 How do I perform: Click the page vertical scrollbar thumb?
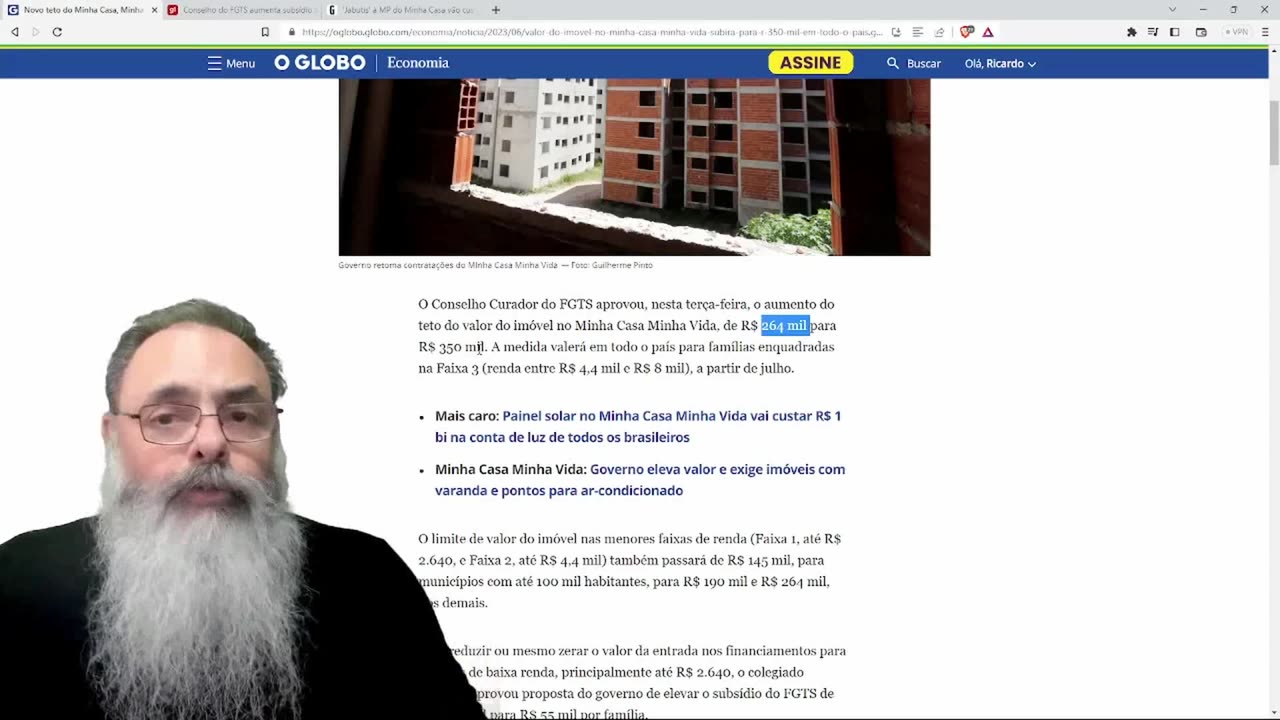click(x=1274, y=133)
